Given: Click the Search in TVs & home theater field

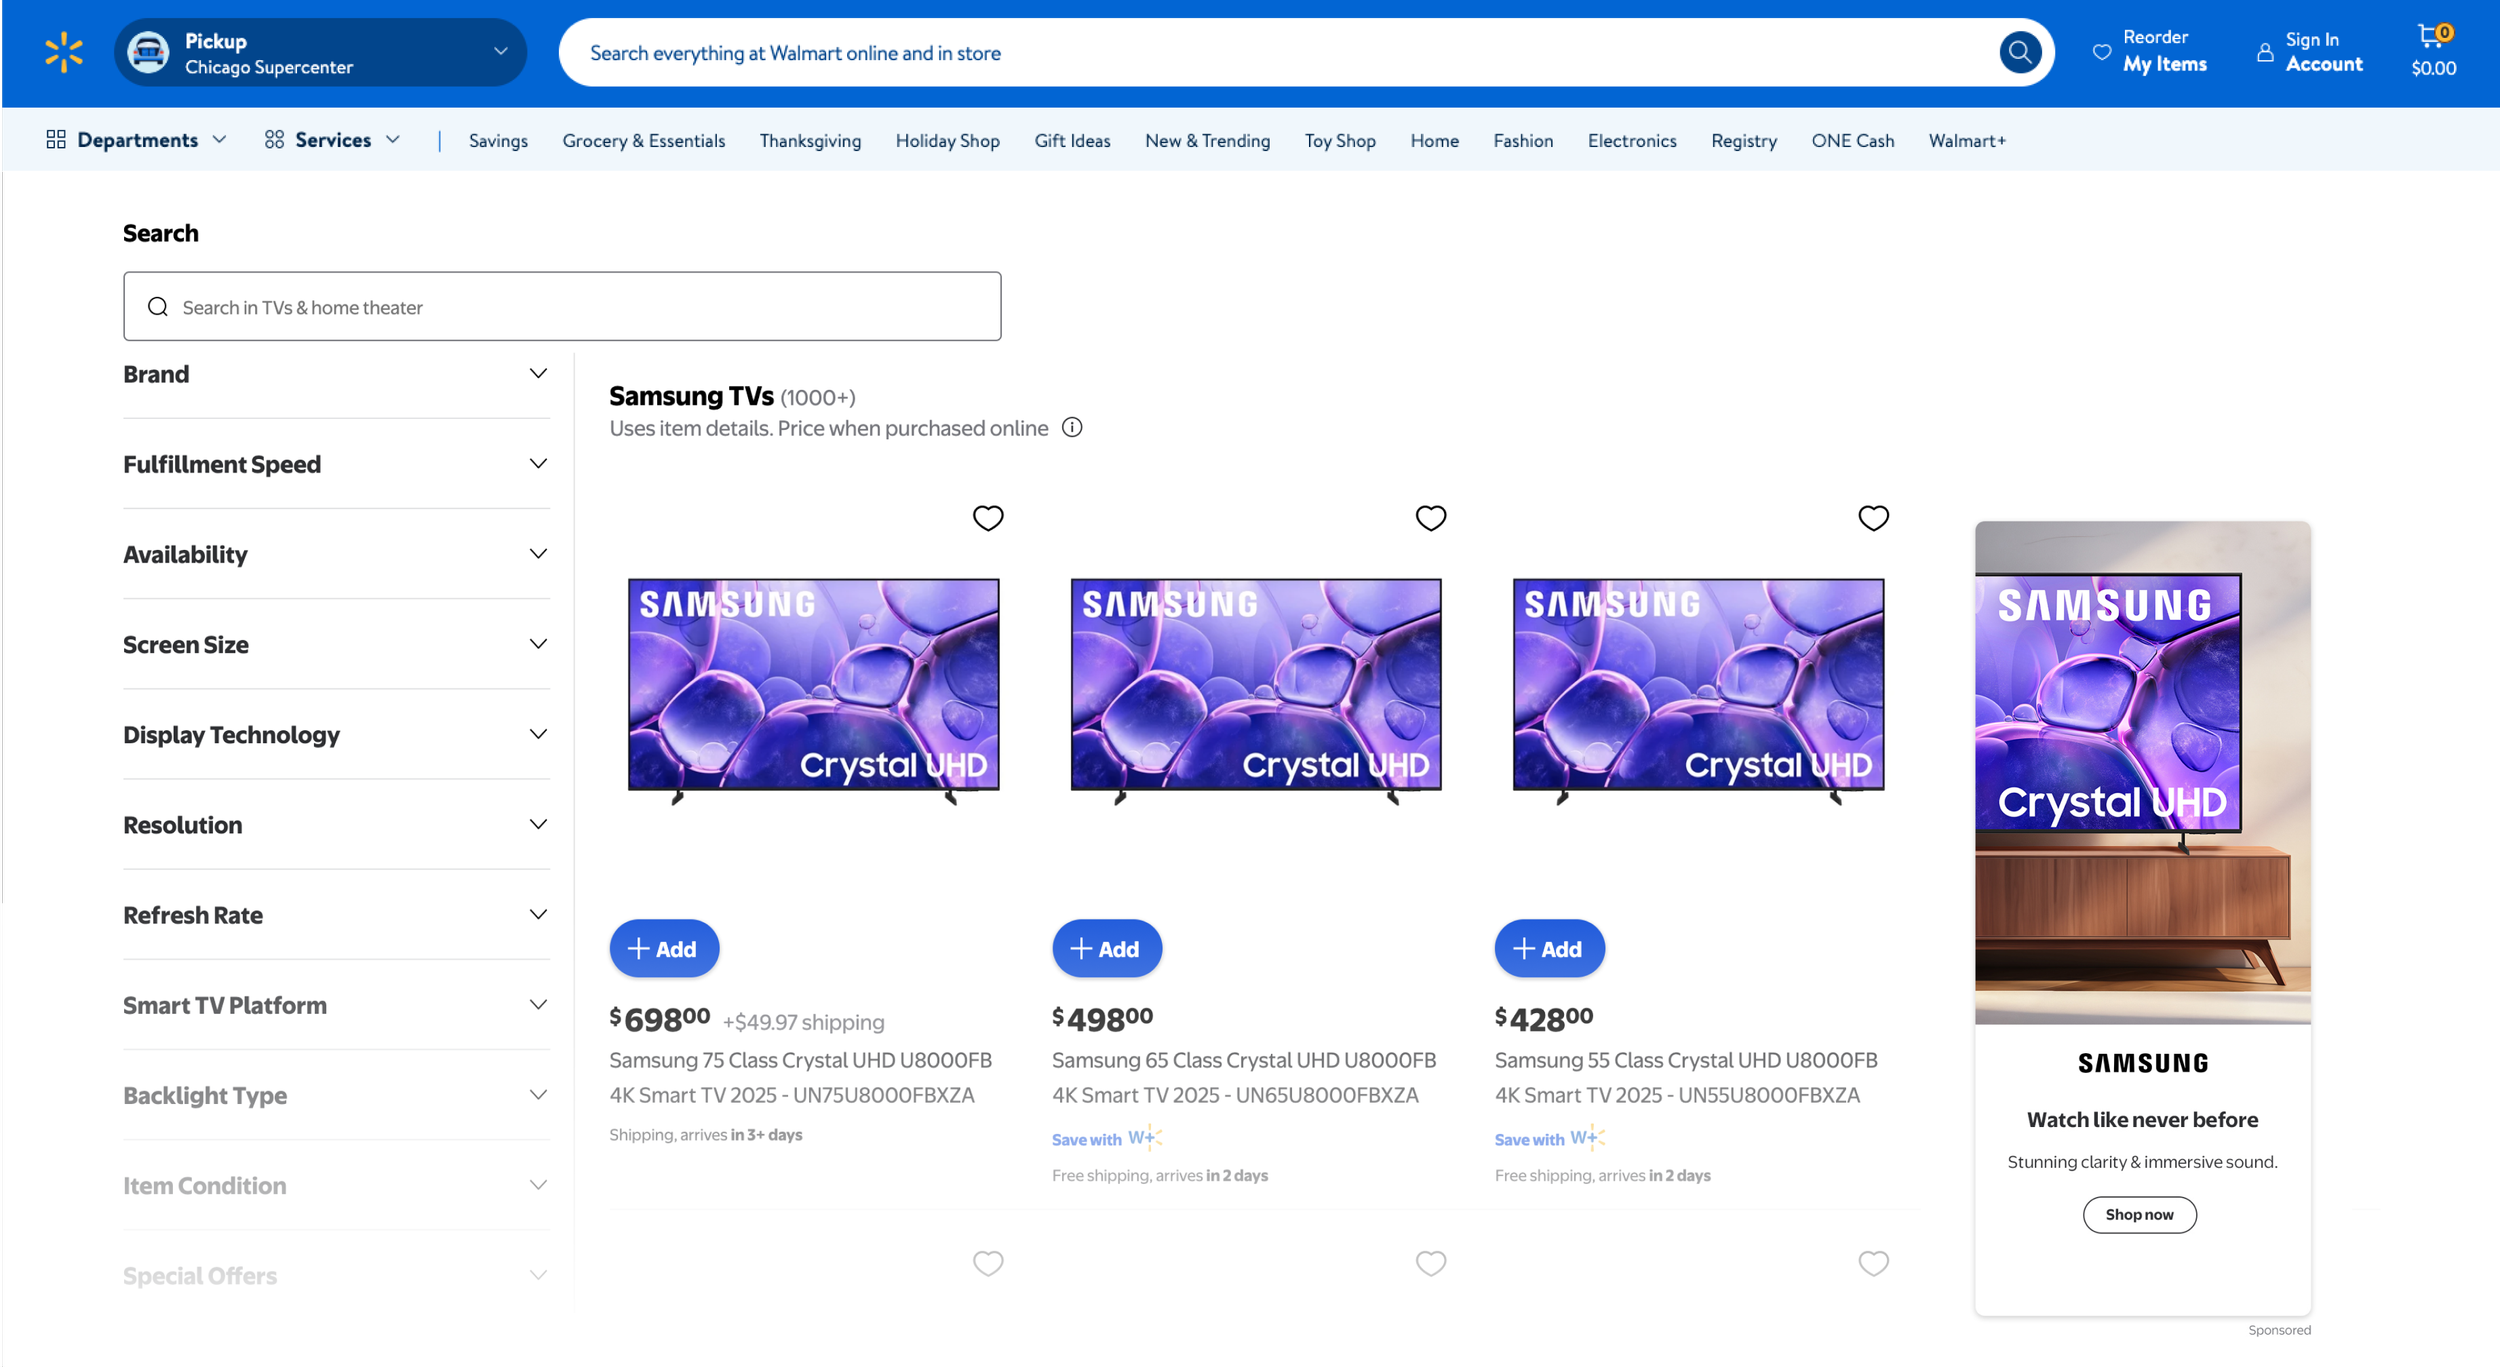Looking at the screenshot, I should coord(562,306).
